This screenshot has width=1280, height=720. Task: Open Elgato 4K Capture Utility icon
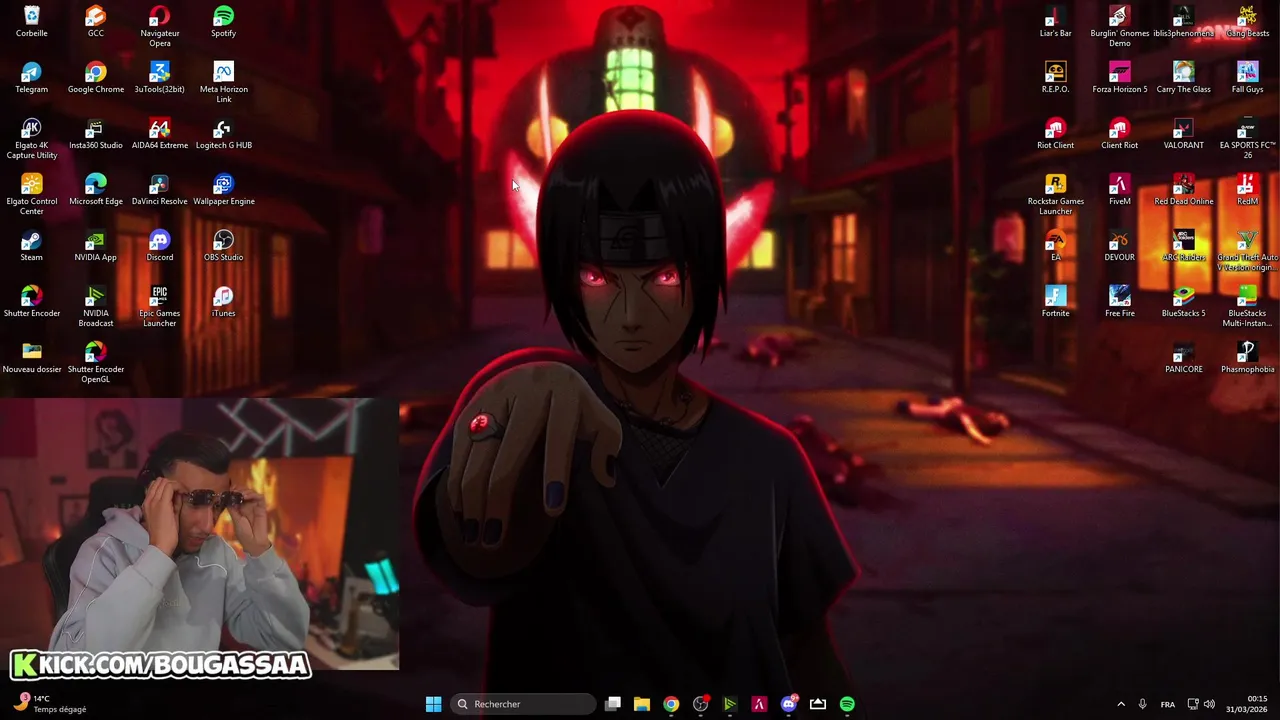click(x=32, y=138)
